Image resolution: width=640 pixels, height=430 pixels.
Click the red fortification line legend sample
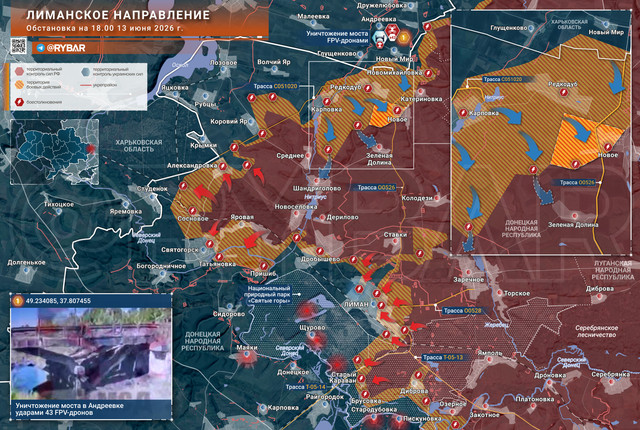tap(86, 85)
